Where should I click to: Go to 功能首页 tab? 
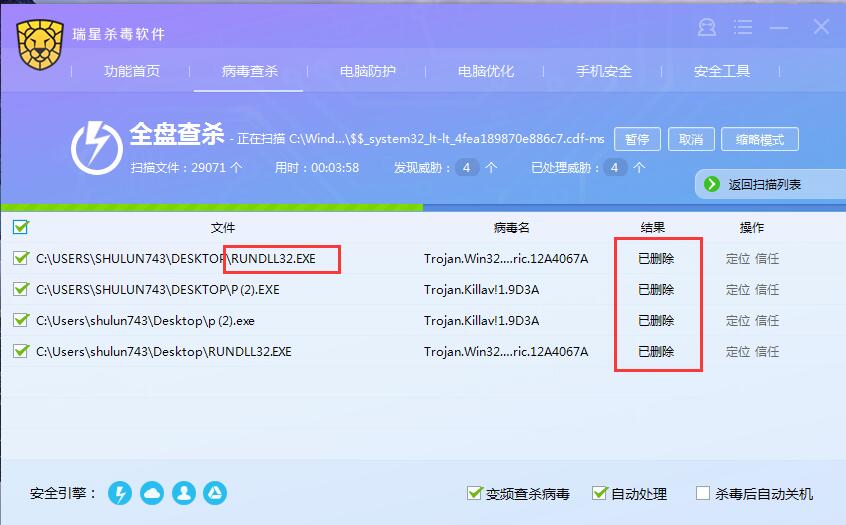(x=132, y=71)
